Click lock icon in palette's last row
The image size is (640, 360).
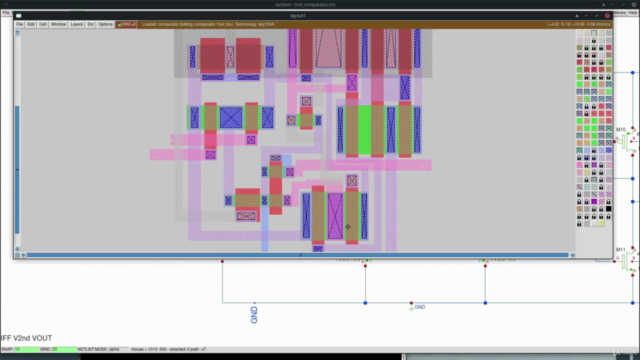[x=579, y=223]
